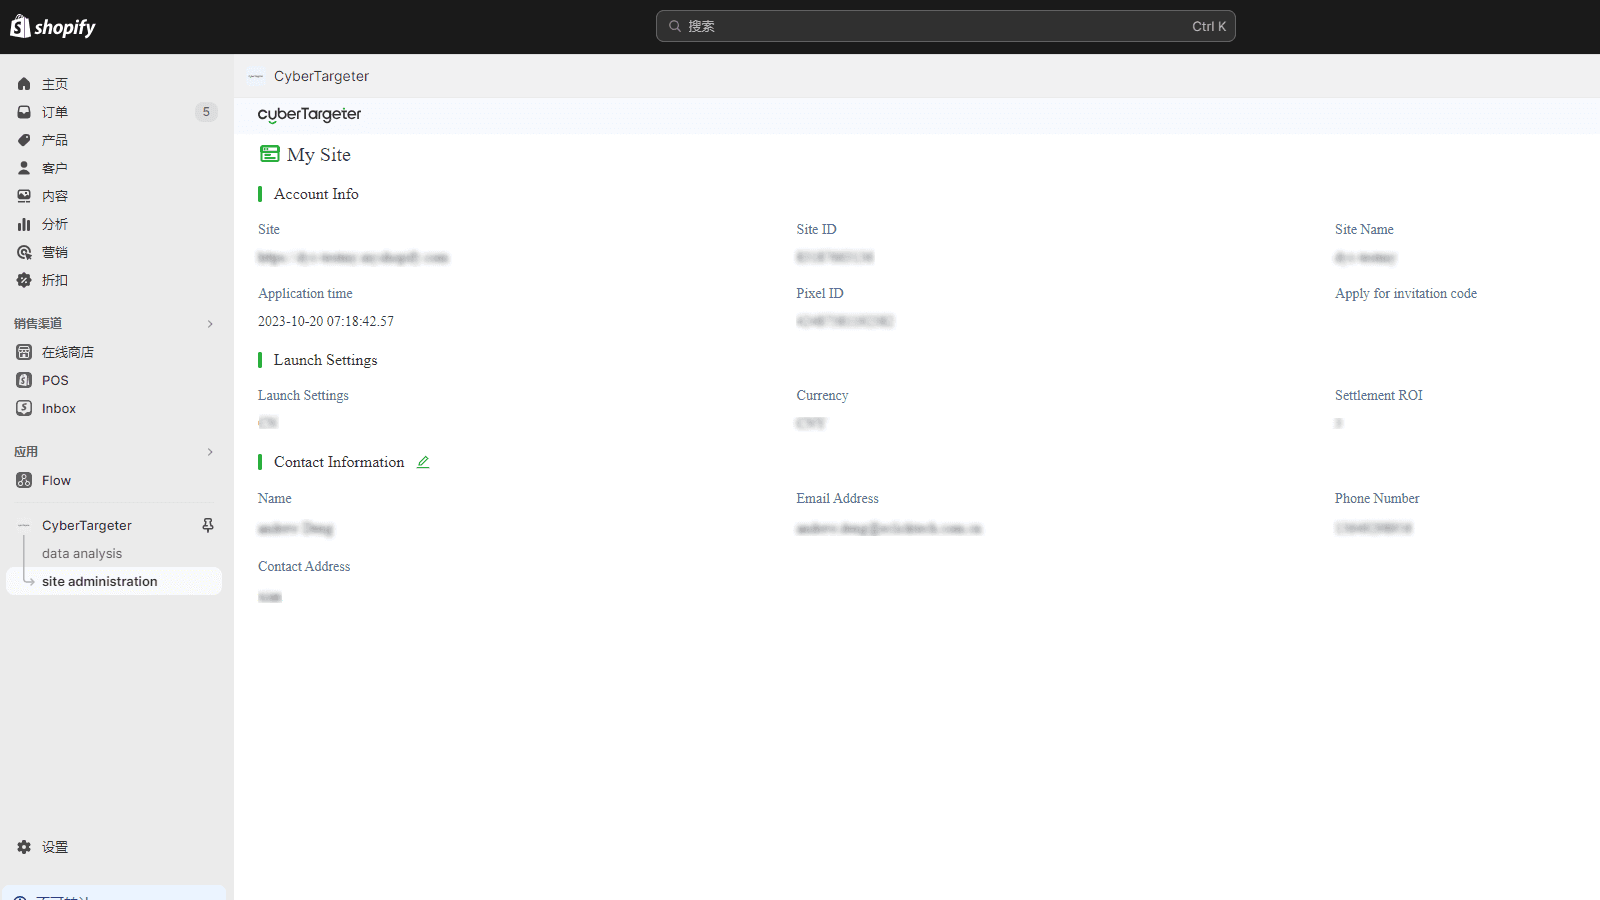This screenshot has width=1600, height=900.
Task: Click Apply for invitation code link
Action: 1405,293
